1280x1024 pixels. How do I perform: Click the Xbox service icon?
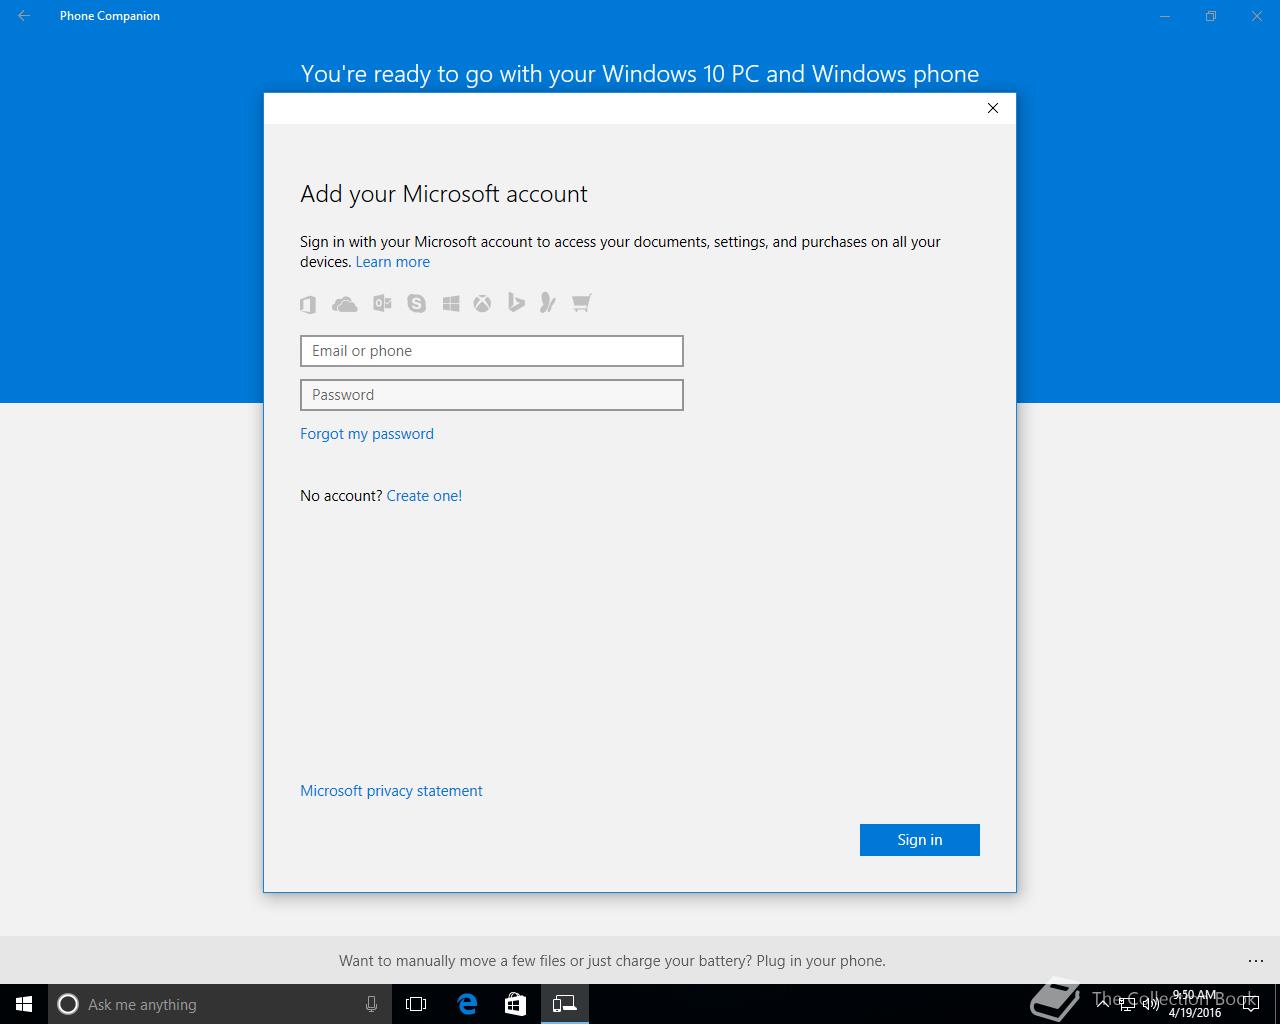pyautogui.click(x=483, y=303)
